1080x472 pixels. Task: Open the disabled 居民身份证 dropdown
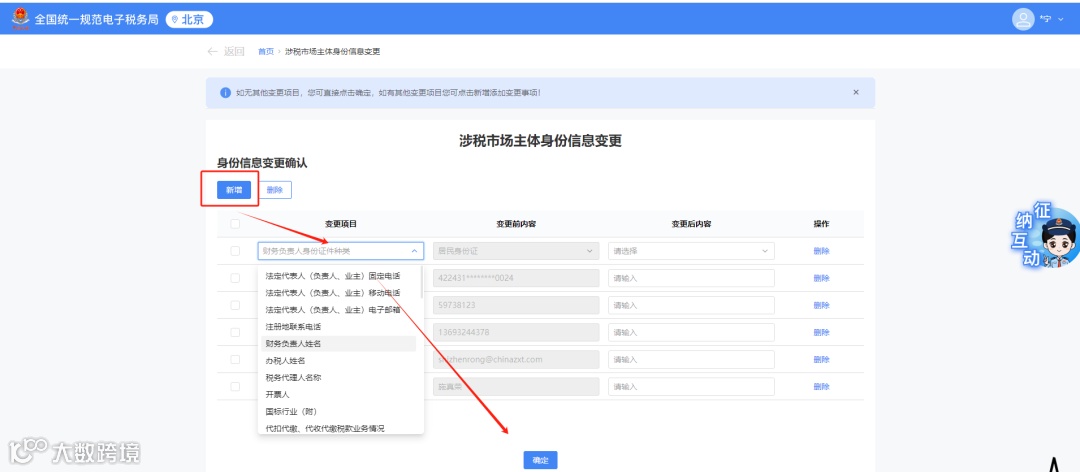tap(516, 251)
